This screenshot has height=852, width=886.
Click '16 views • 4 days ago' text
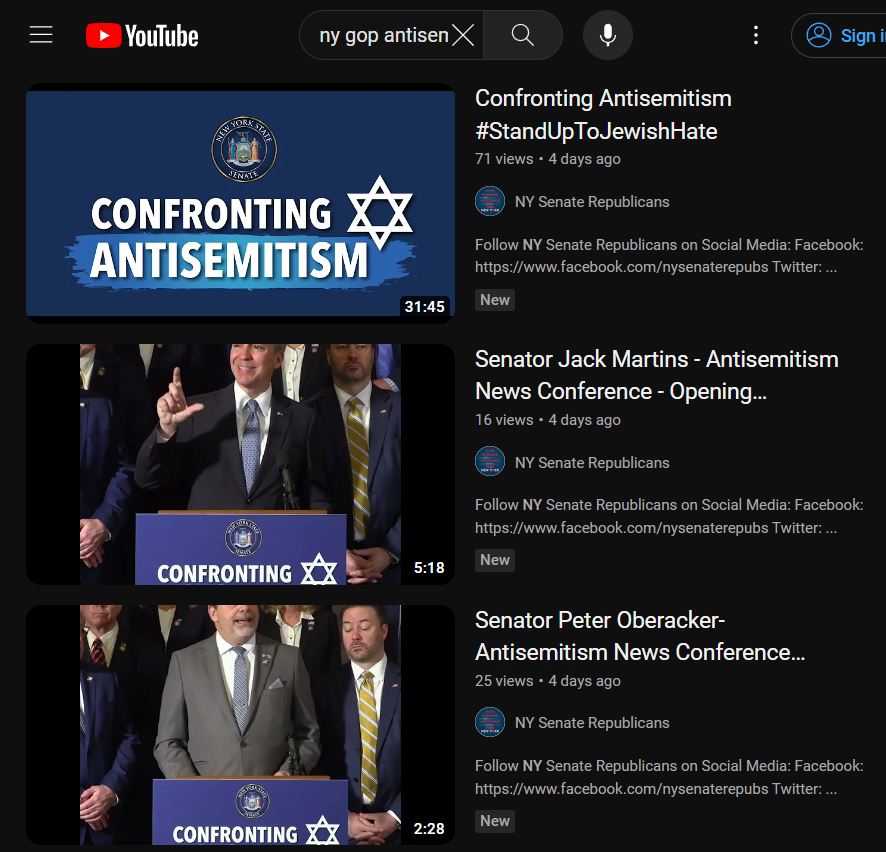point(548,420)
